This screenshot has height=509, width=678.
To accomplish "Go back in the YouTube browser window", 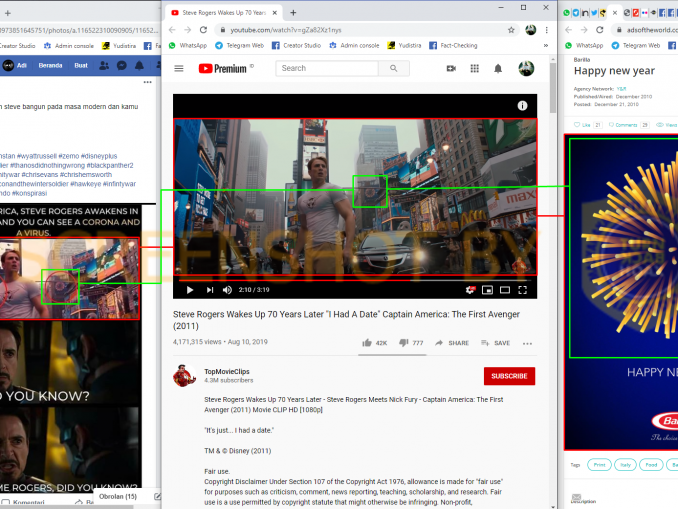I will pos(172,30).
